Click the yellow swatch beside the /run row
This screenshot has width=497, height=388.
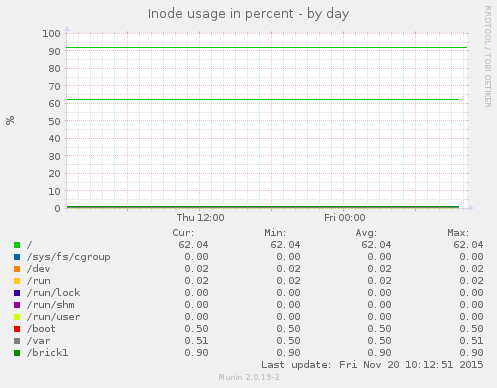pos(17,281)
